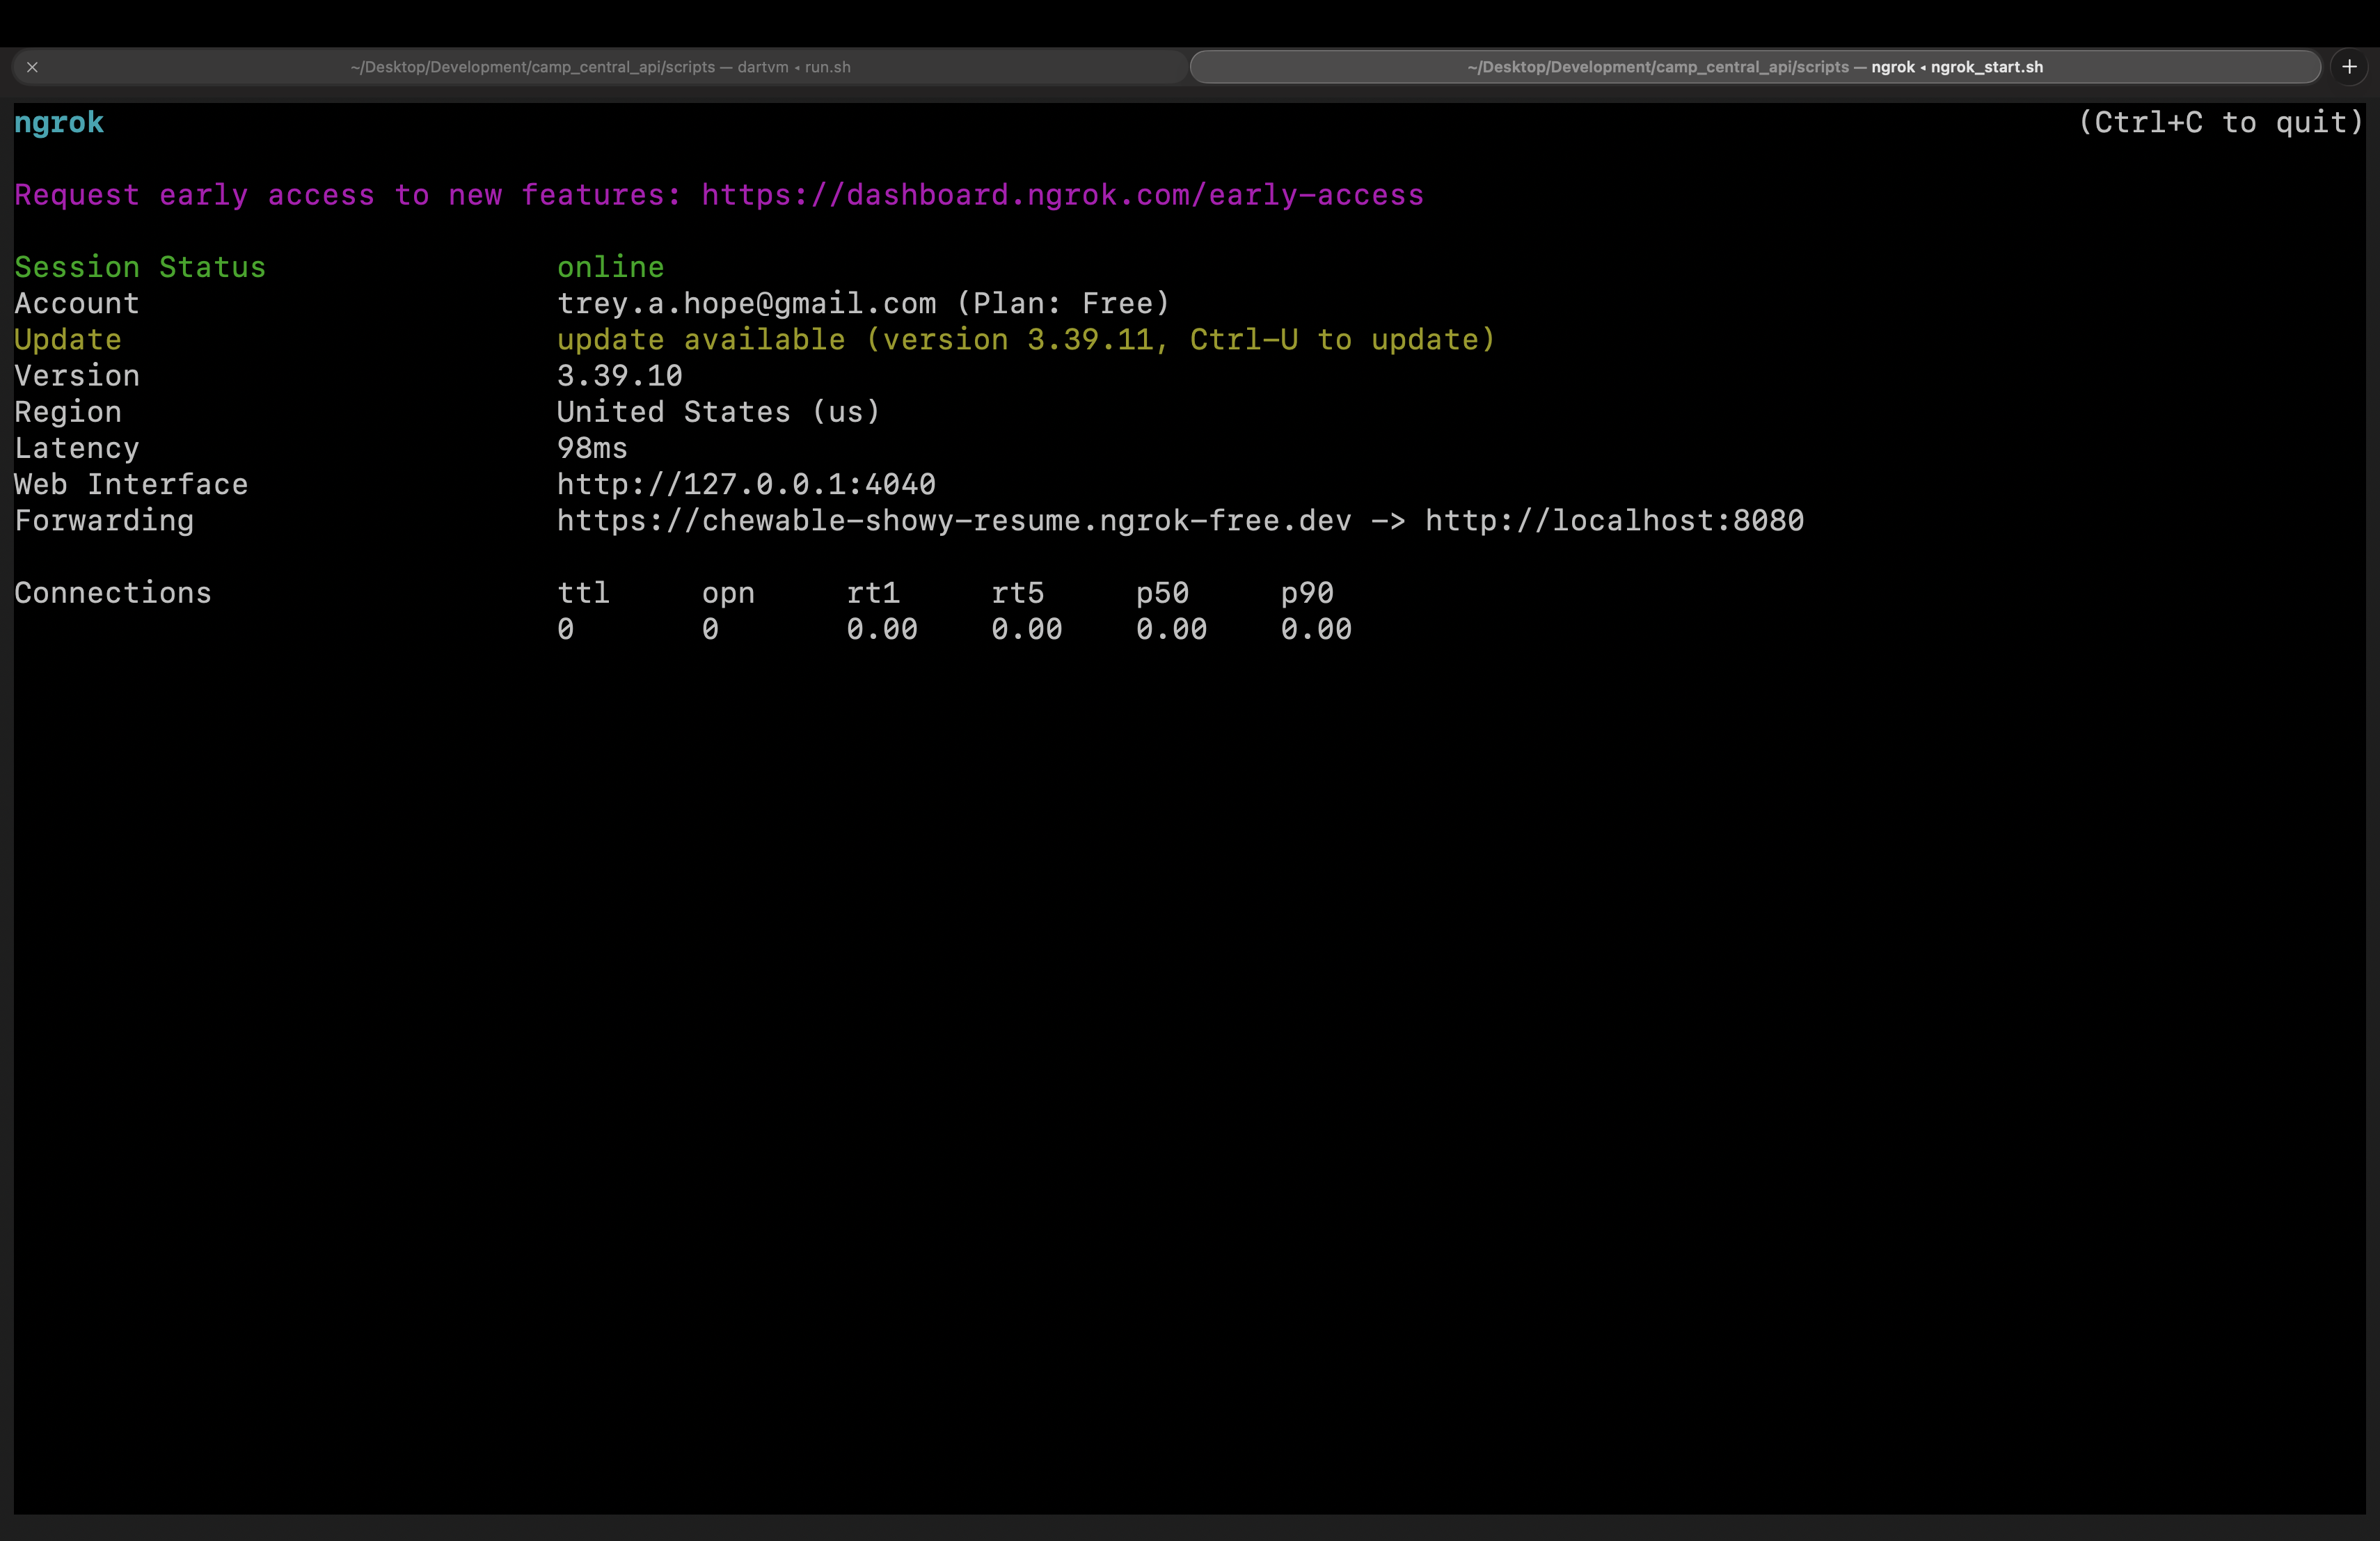2380x1541 pixels.
Task: Click the 'Latency' label
Action: point(77,448)
